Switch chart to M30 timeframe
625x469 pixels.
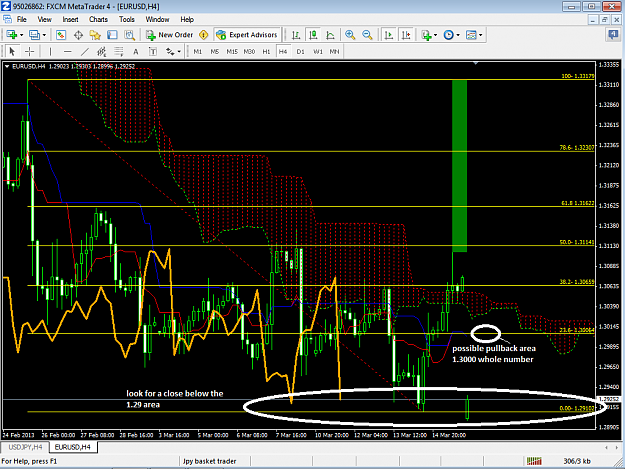coord(249,51)
